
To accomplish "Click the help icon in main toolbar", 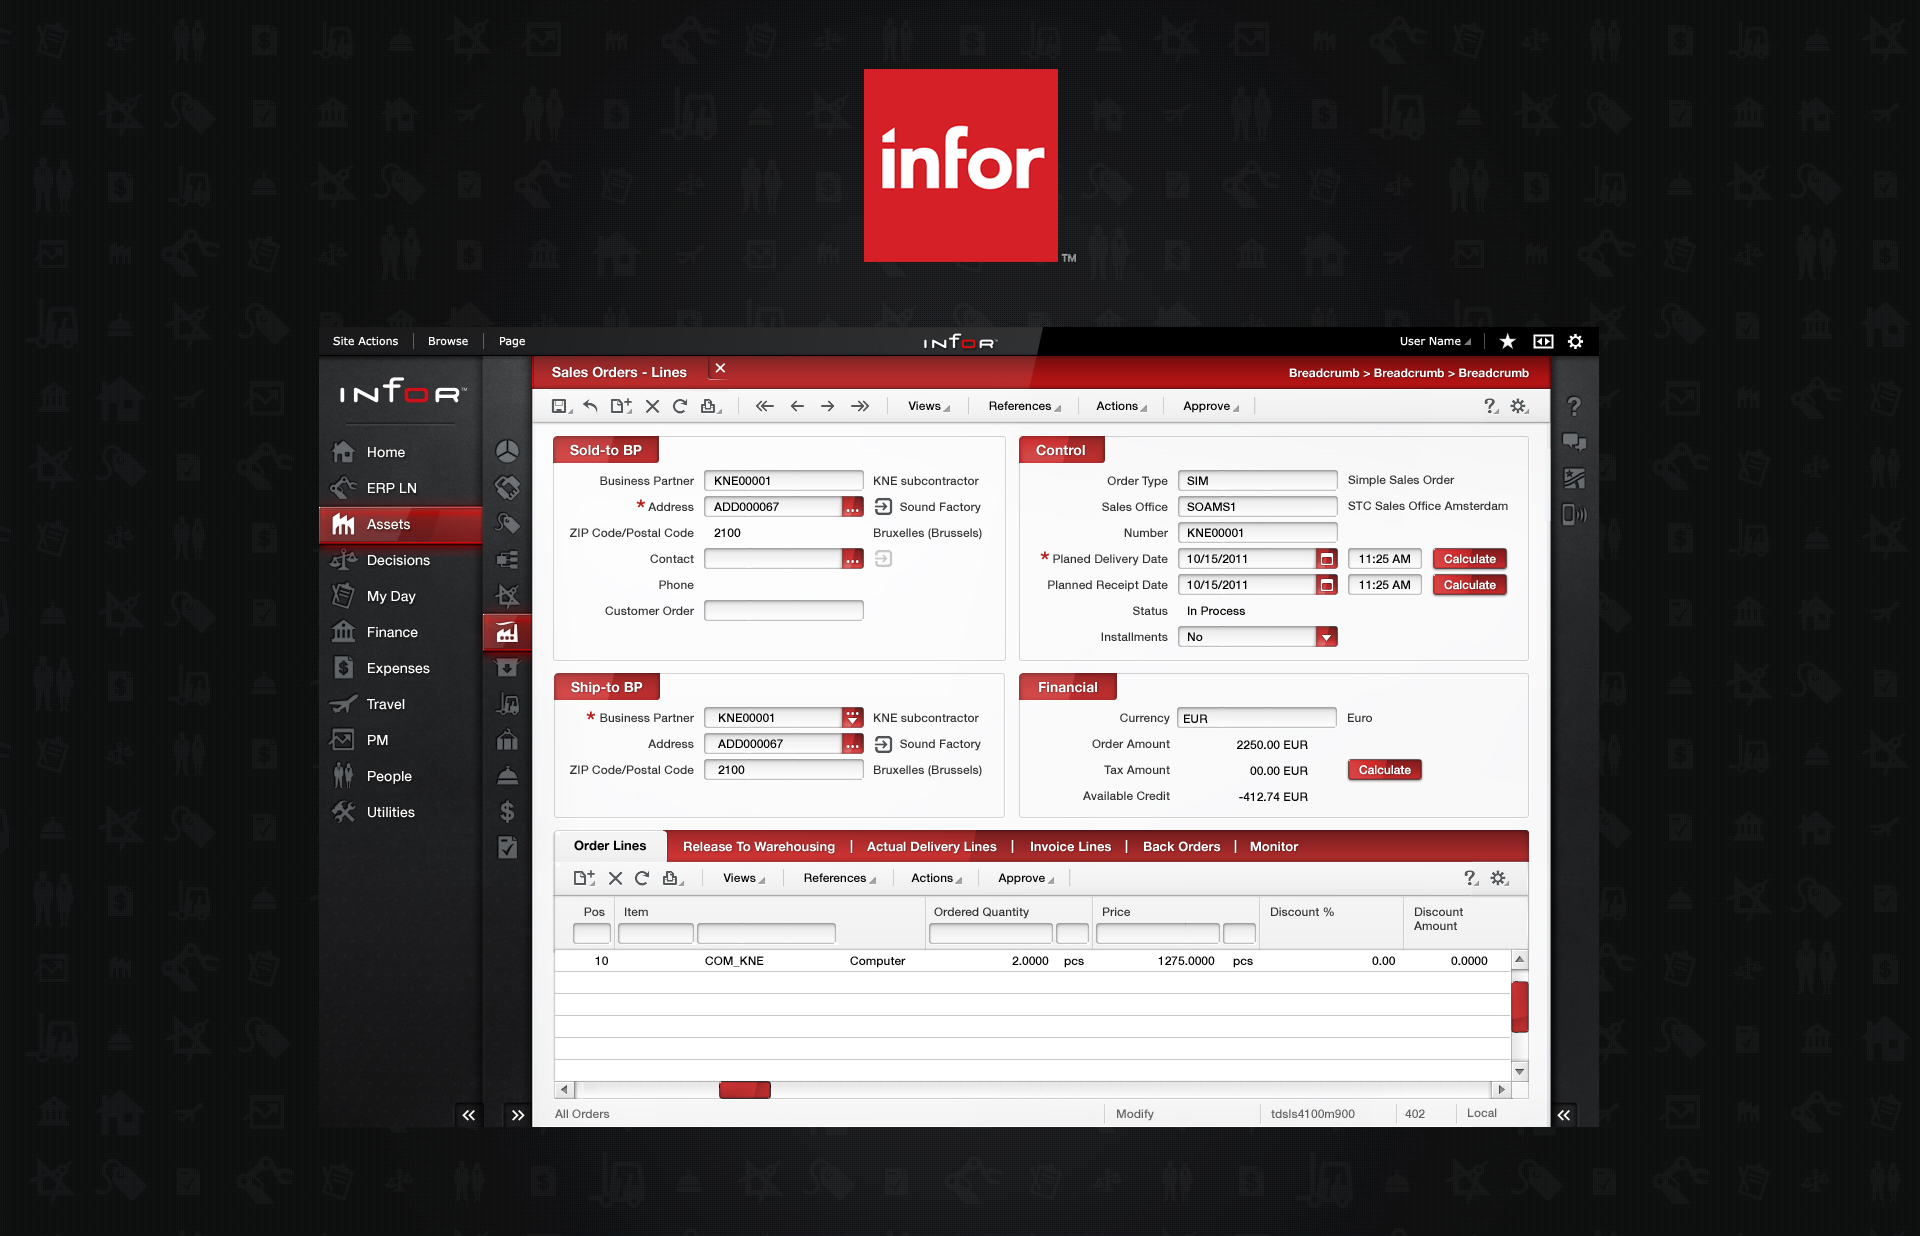I will click(x=1491, y=406).
